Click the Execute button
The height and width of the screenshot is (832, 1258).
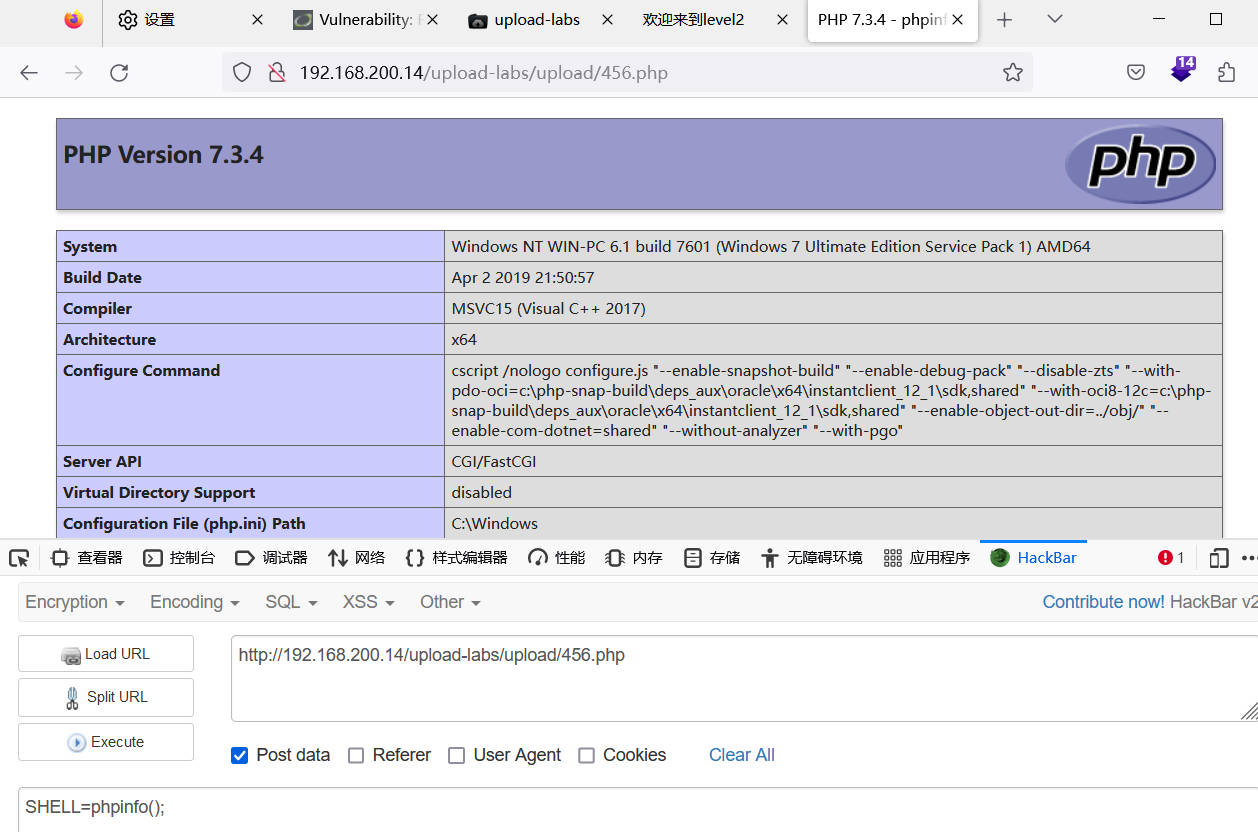tap(106, 742)
